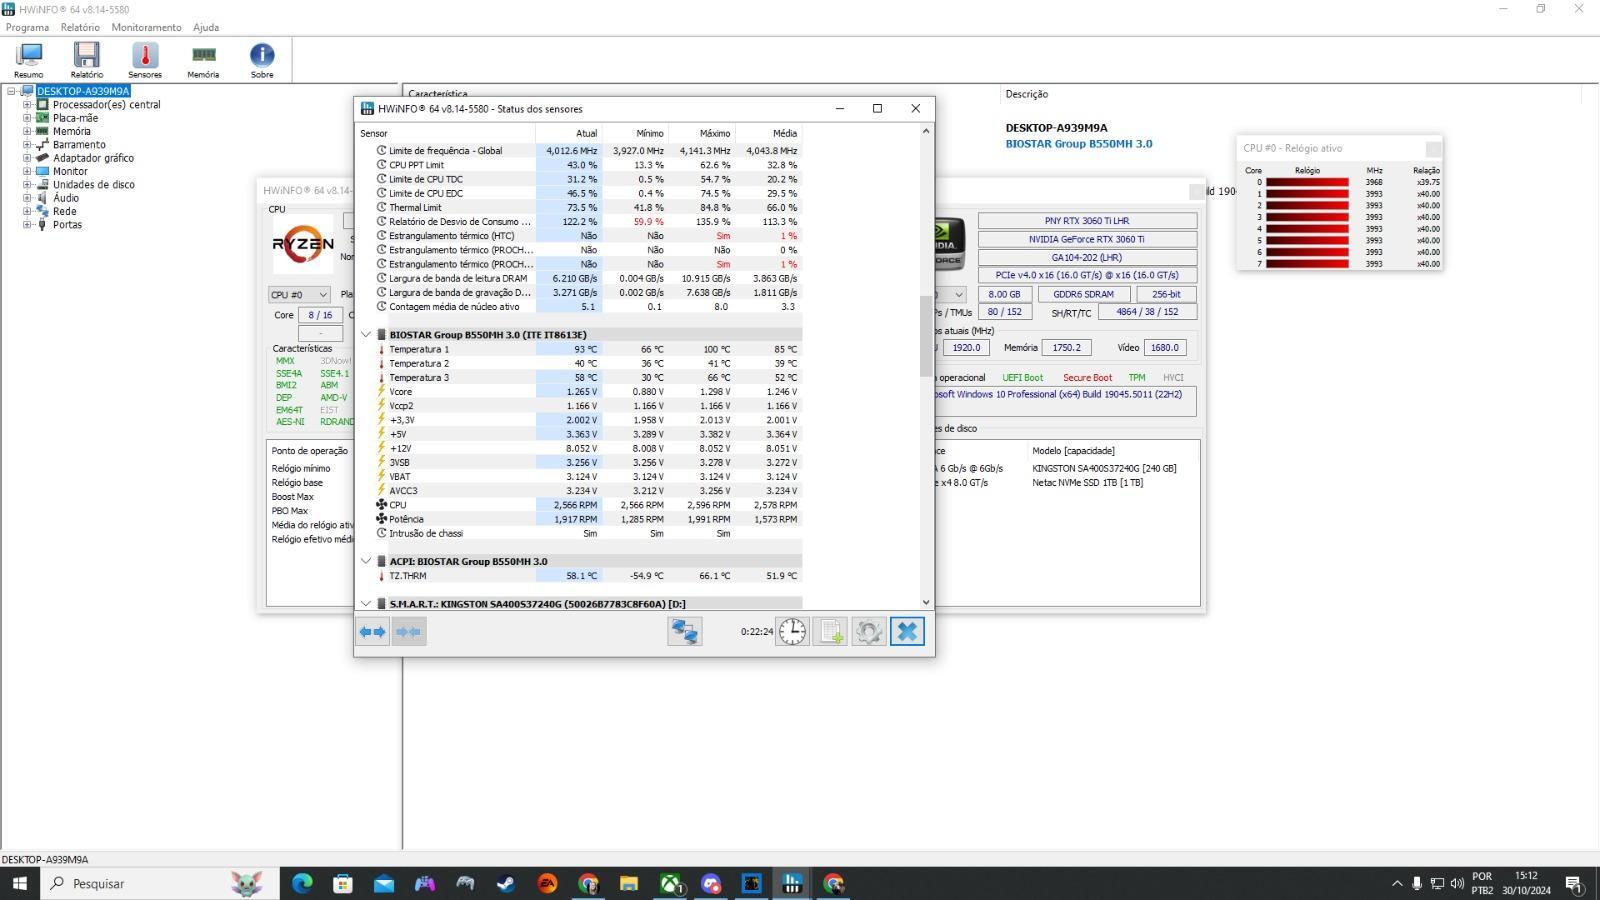Select the Áudio tree item
The width and height of the screenshot is (1600, 900).
tap(66, 198)
